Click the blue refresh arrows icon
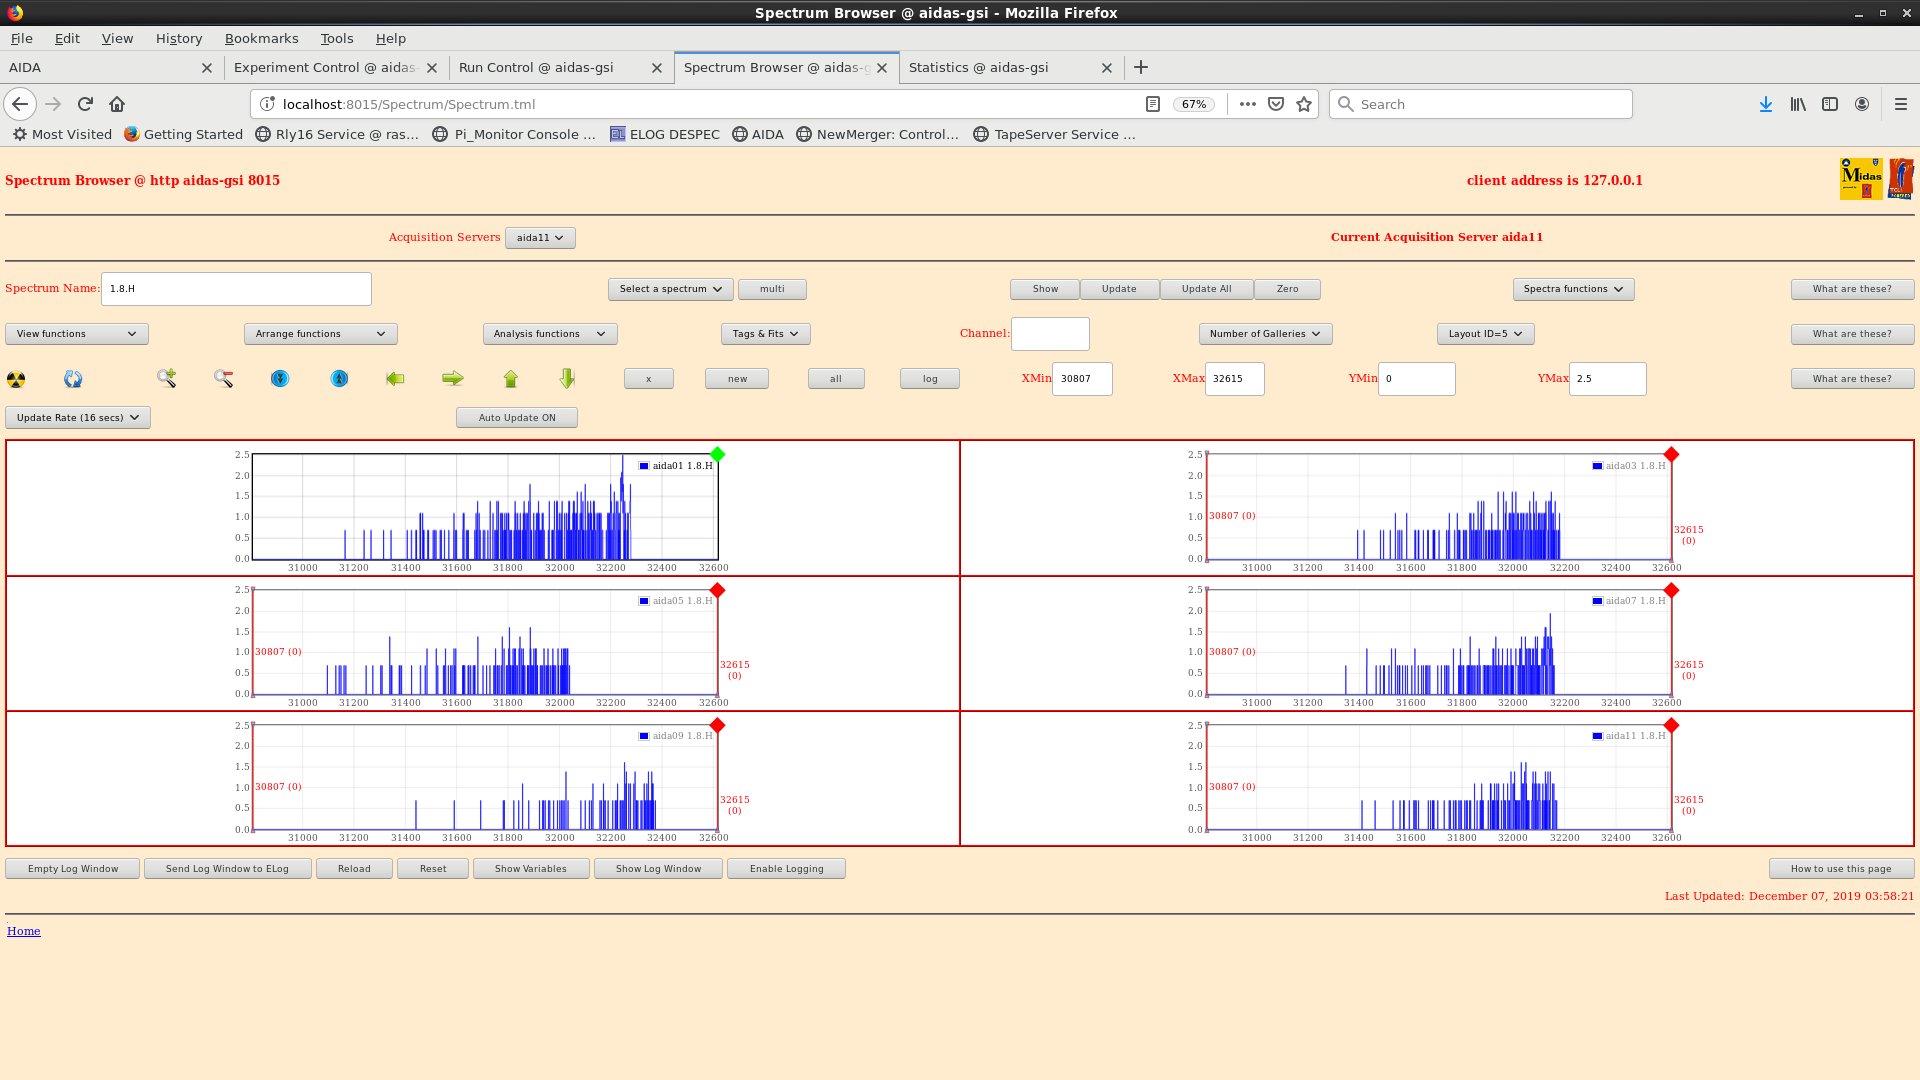1920x1080 pixels. click(x=73, y=379)
